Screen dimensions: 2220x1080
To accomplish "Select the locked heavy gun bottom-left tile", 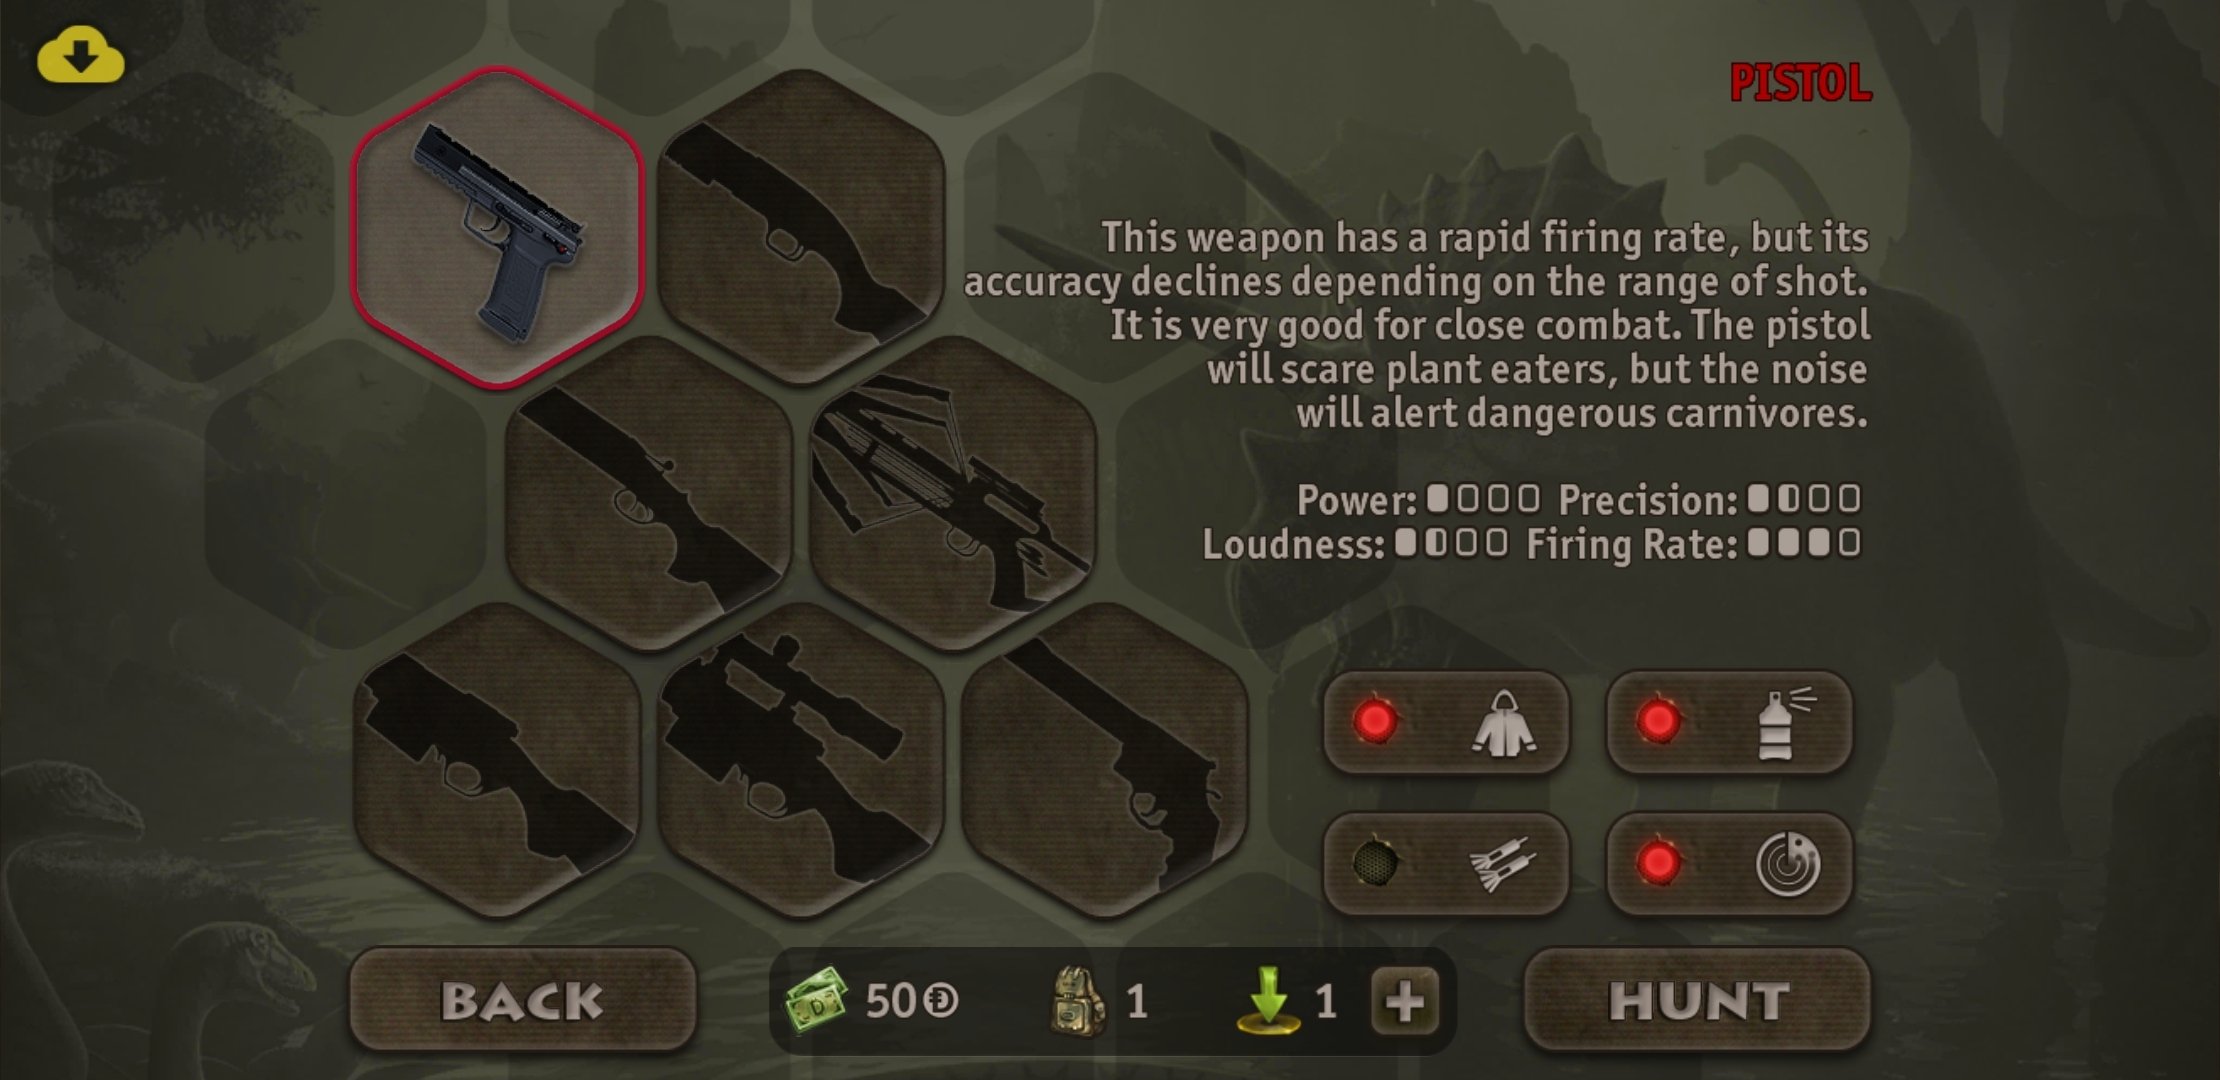I will 497,760.
